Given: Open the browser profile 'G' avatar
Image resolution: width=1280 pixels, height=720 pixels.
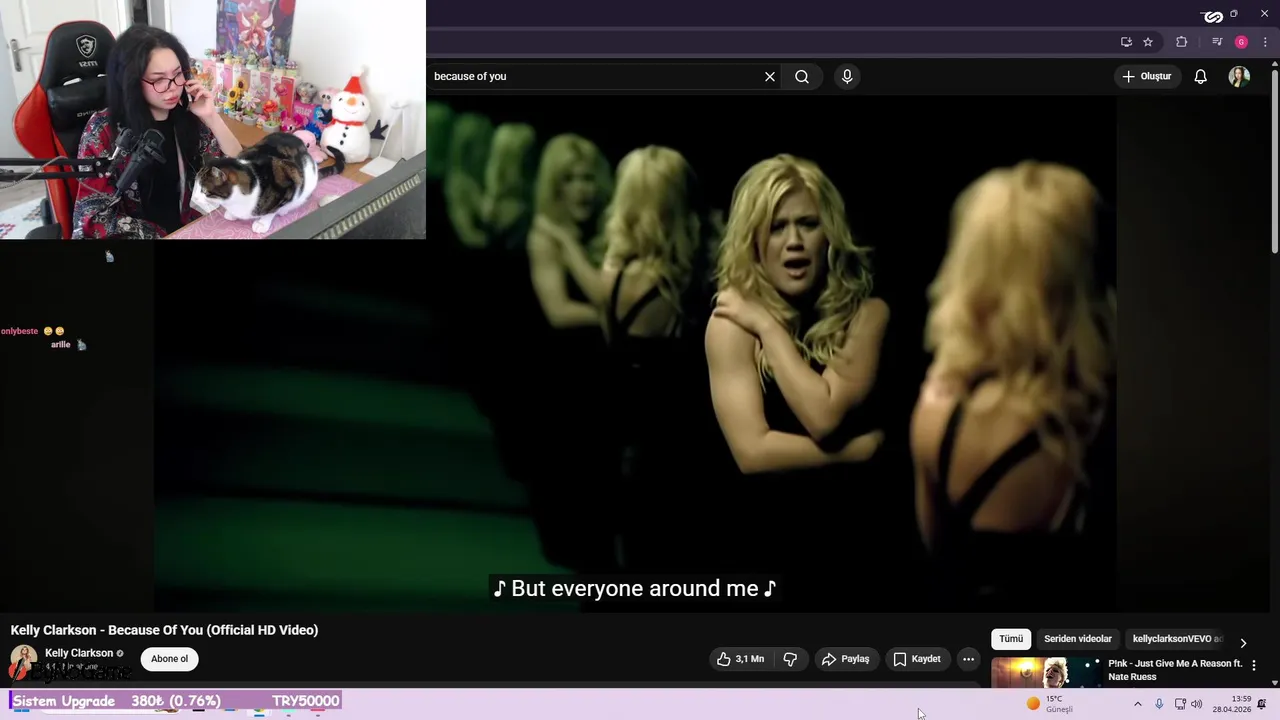Looking at the screenshot, I should [1241, 42].
